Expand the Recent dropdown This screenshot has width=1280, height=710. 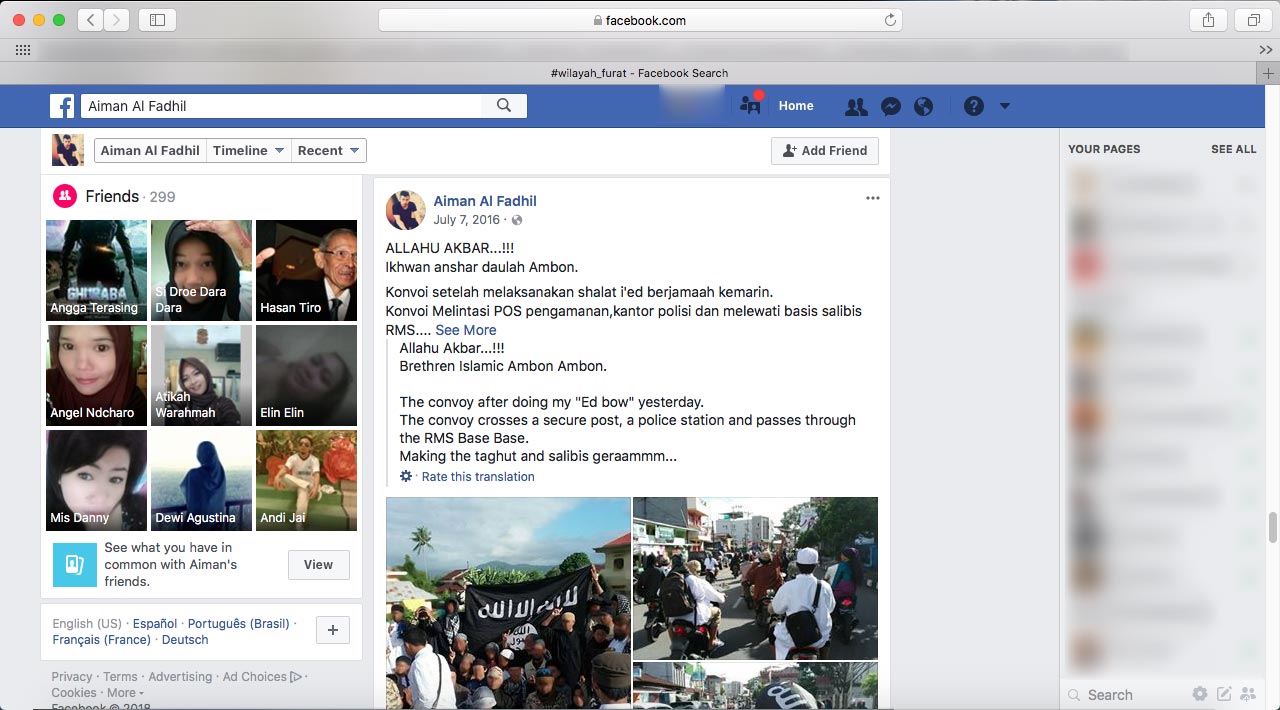pyautogui.click(x=328, y=151)
